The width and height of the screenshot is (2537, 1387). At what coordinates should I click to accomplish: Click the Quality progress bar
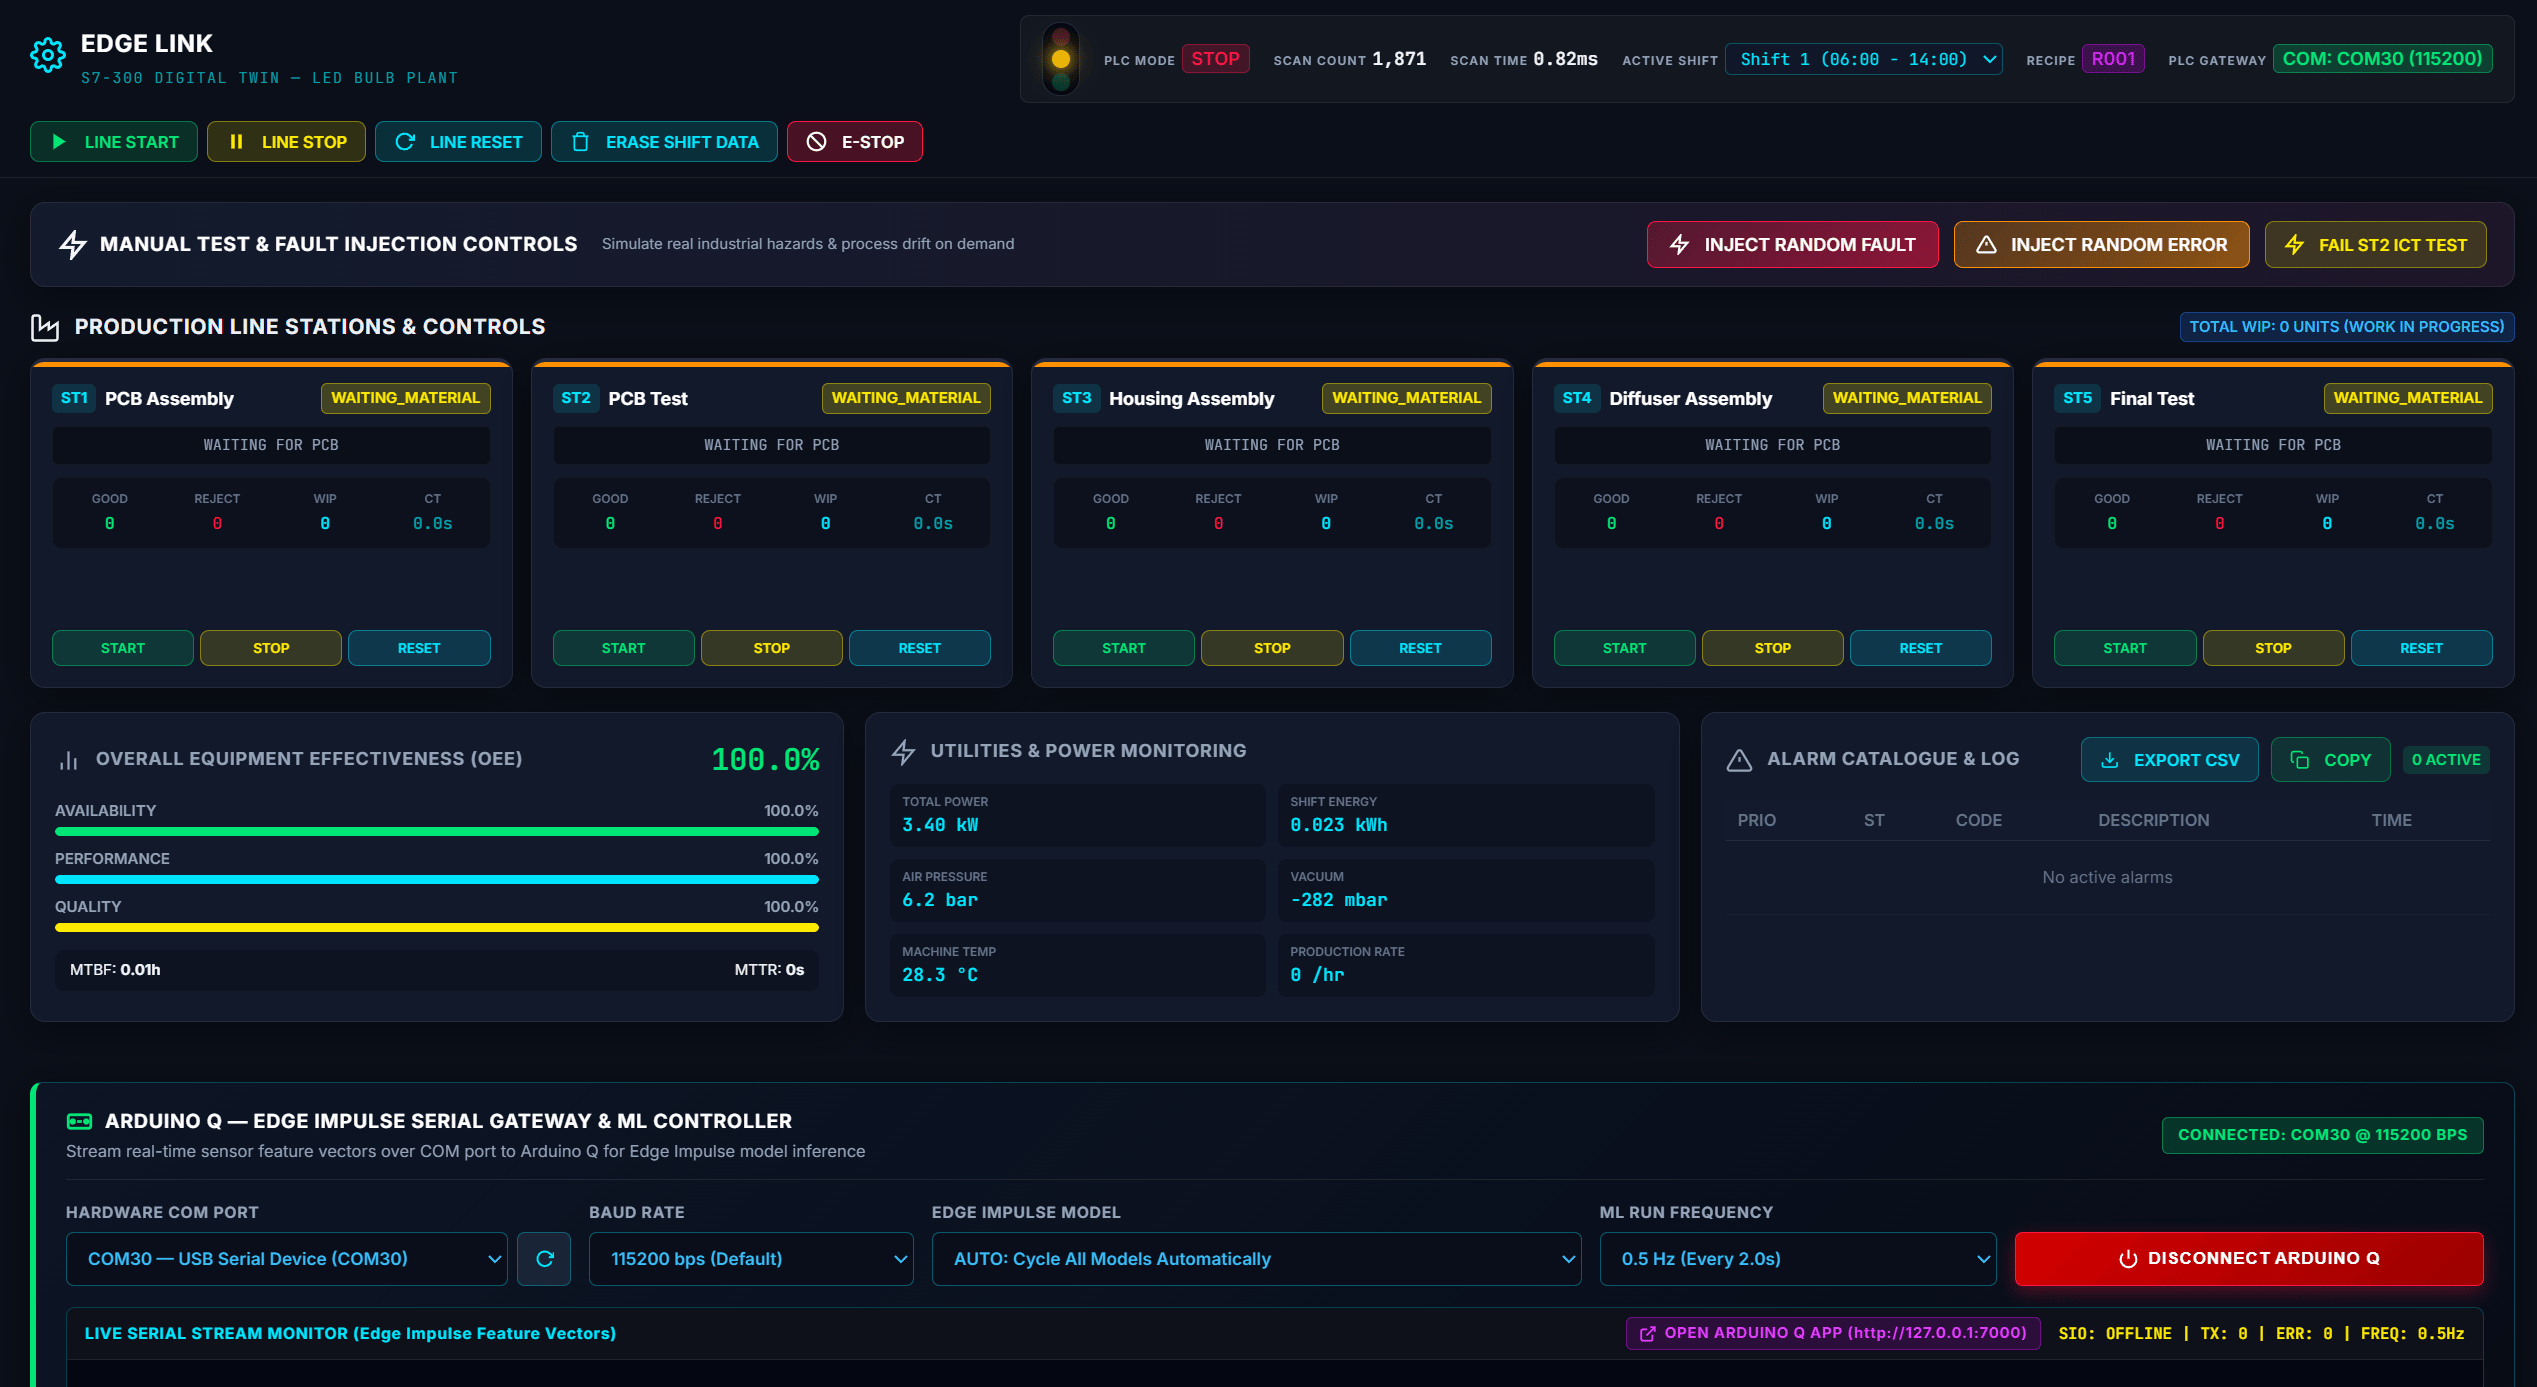[437, 927]
